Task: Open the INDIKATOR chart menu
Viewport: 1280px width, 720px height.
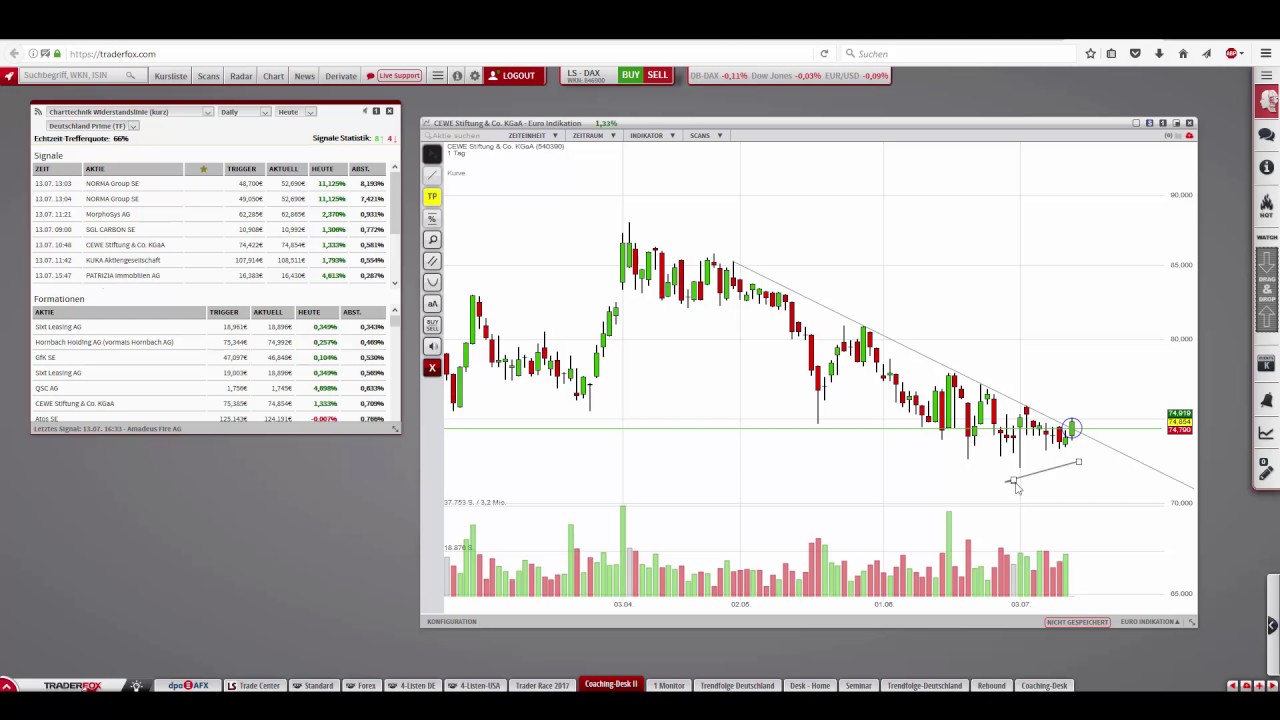Action: tap(652, 136)
